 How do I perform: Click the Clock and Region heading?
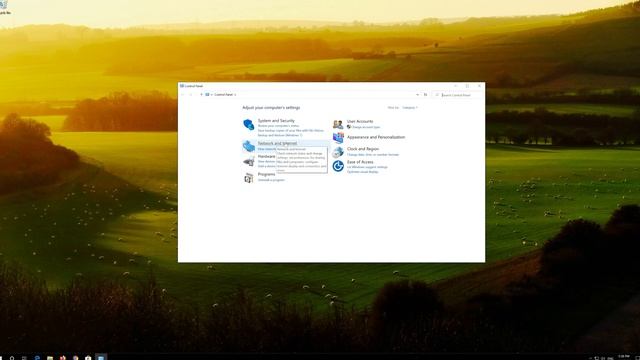pyautogui.click(x=363, y=149)
